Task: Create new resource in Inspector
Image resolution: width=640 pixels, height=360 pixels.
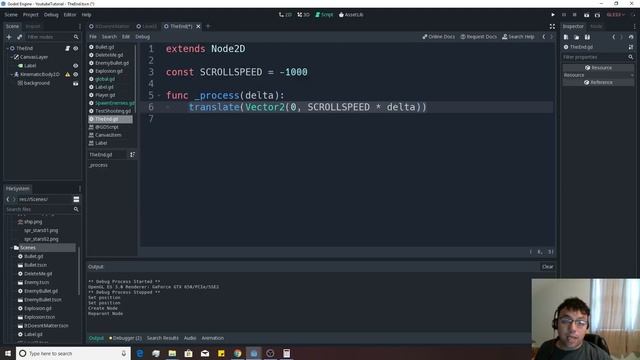Action: click(566, 37)
